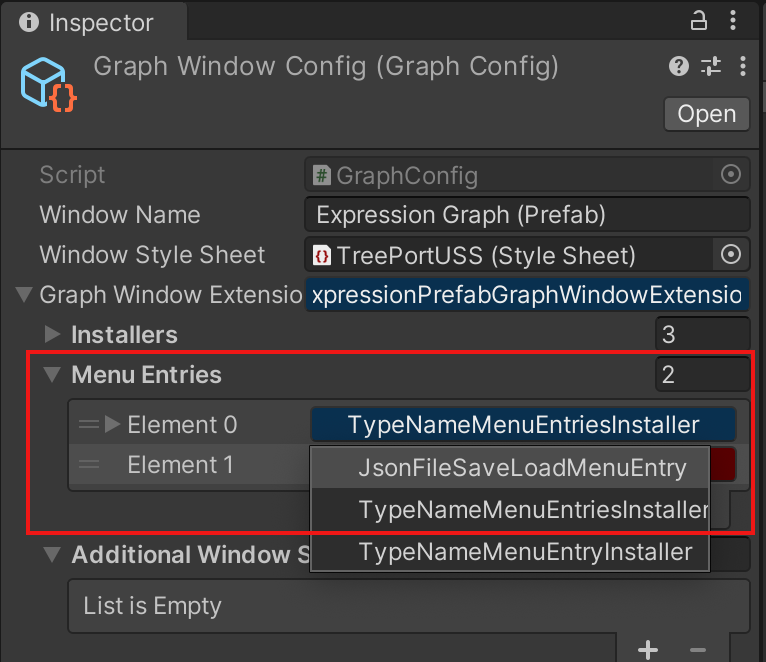Screen dimensions: 766x662
Task: Open Element 0 type dropdown TypeNameMenuEntriesInstaller
Action: pyautogui.click(x=523, y=425)
